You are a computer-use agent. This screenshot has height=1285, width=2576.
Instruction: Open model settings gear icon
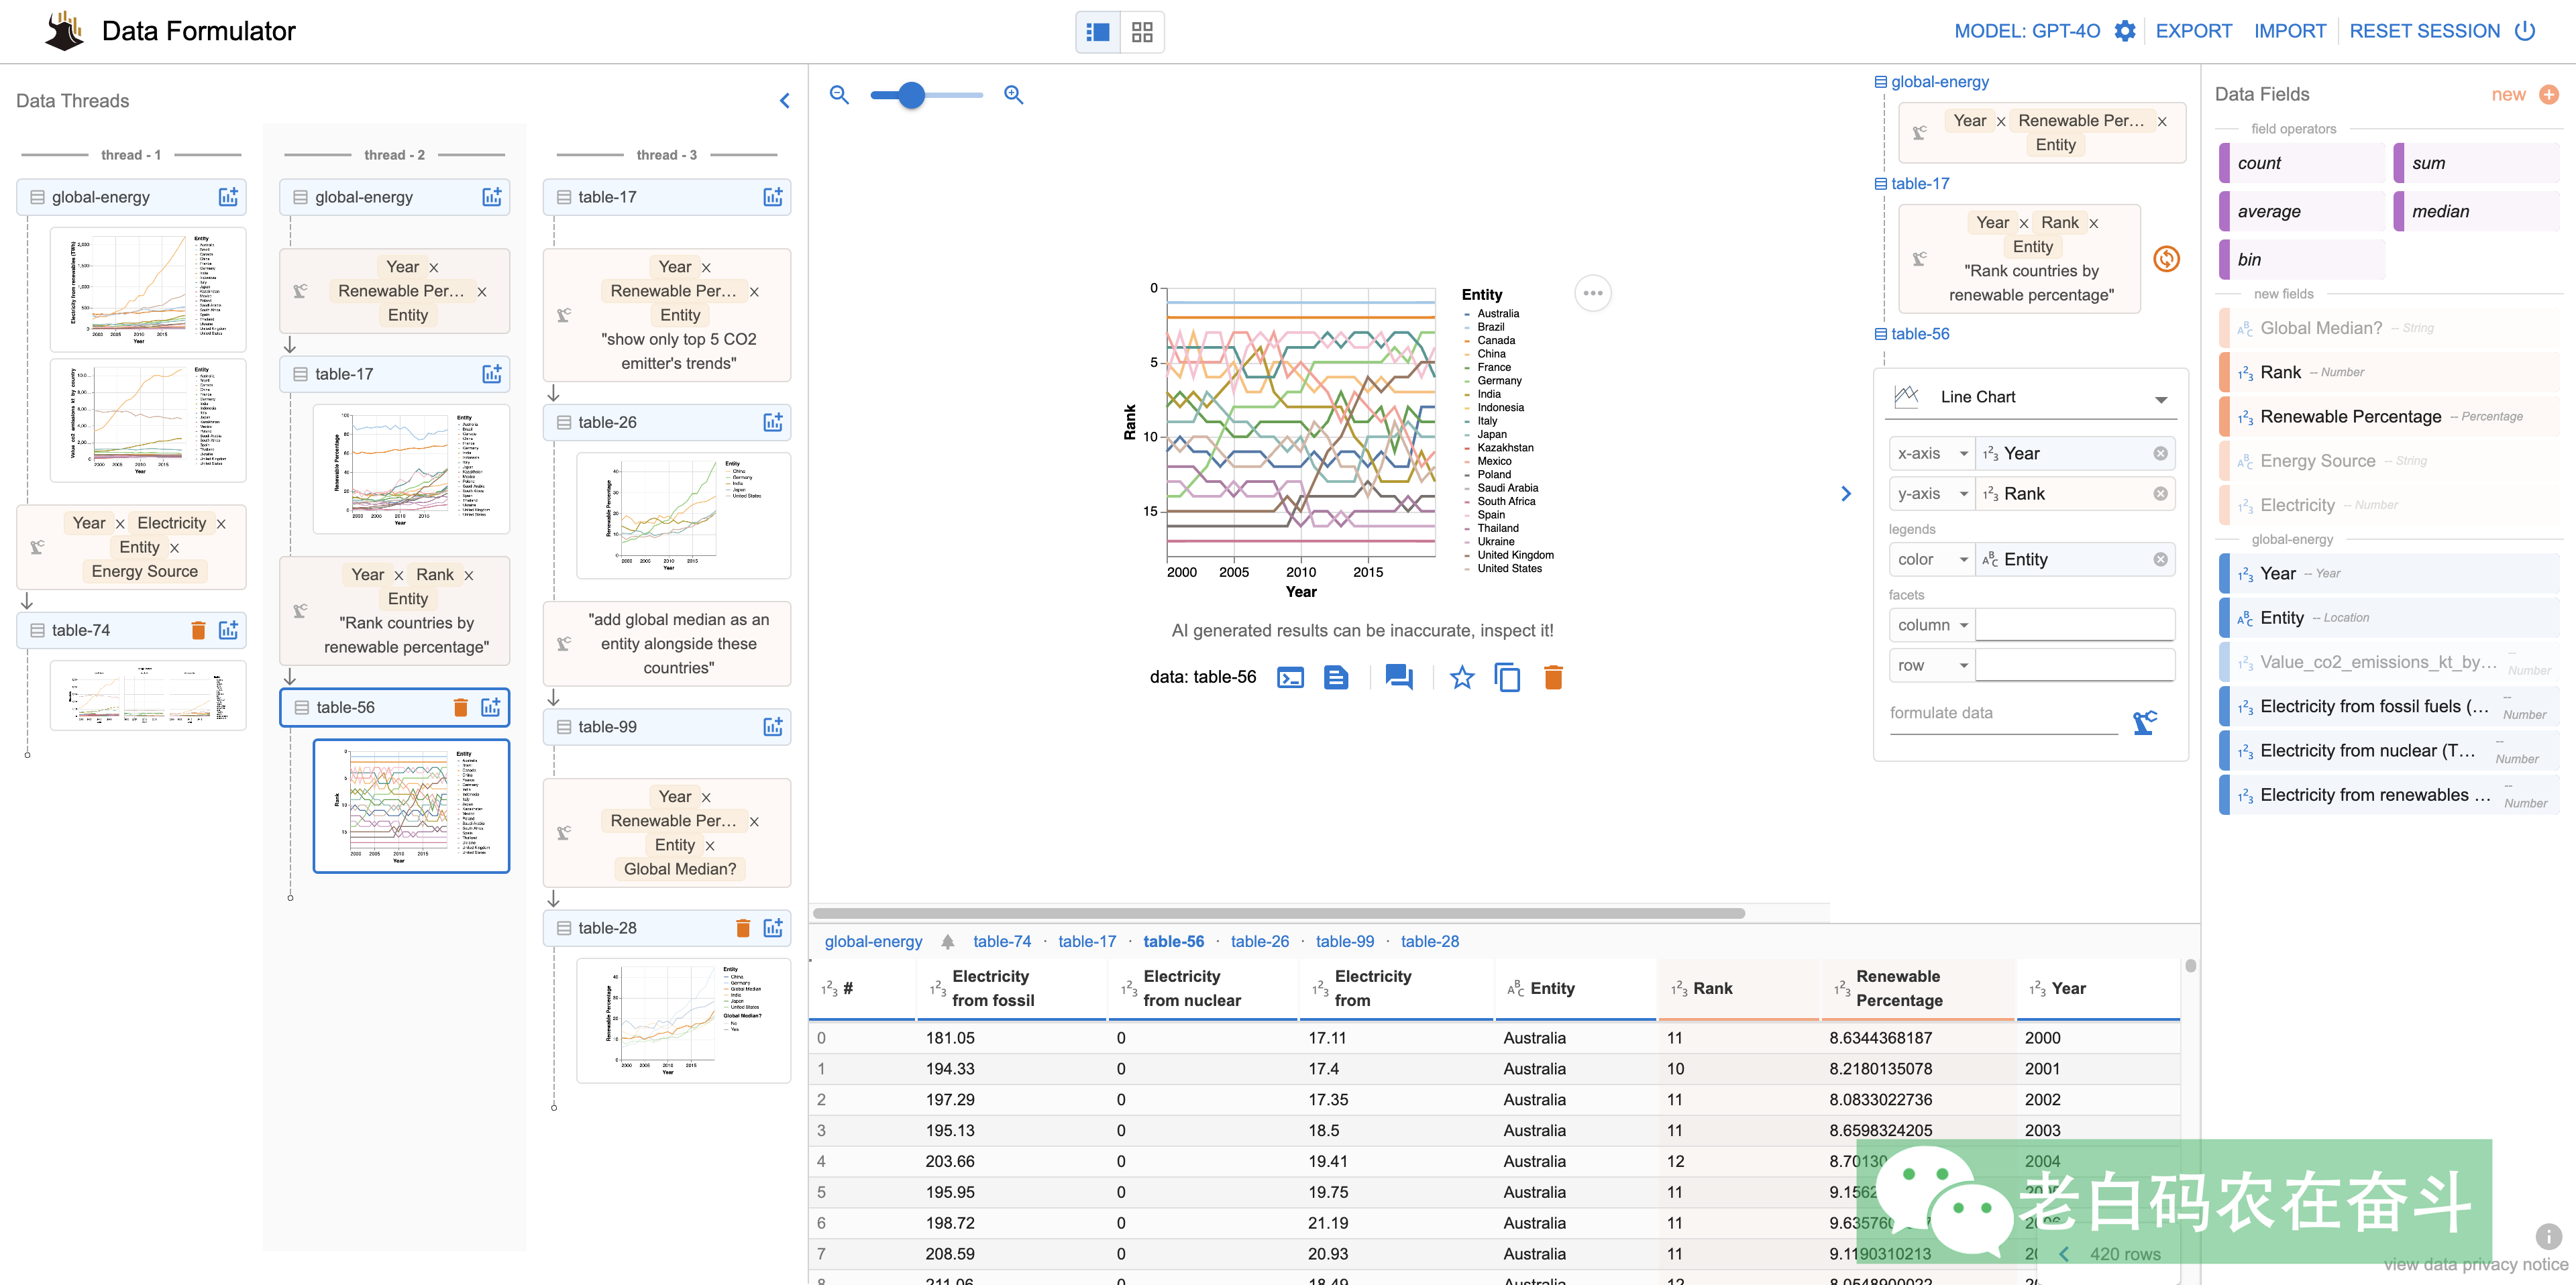coord(2125,31)
